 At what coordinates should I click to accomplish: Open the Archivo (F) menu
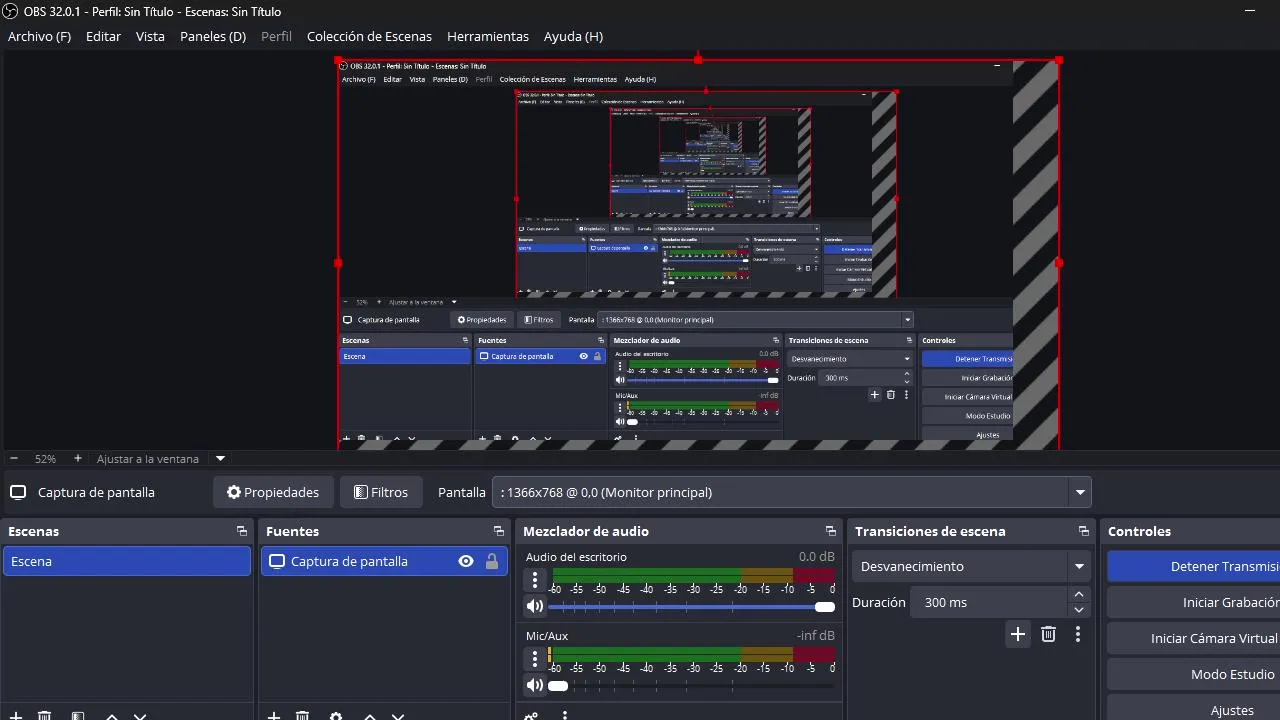(x=40, y=36)
